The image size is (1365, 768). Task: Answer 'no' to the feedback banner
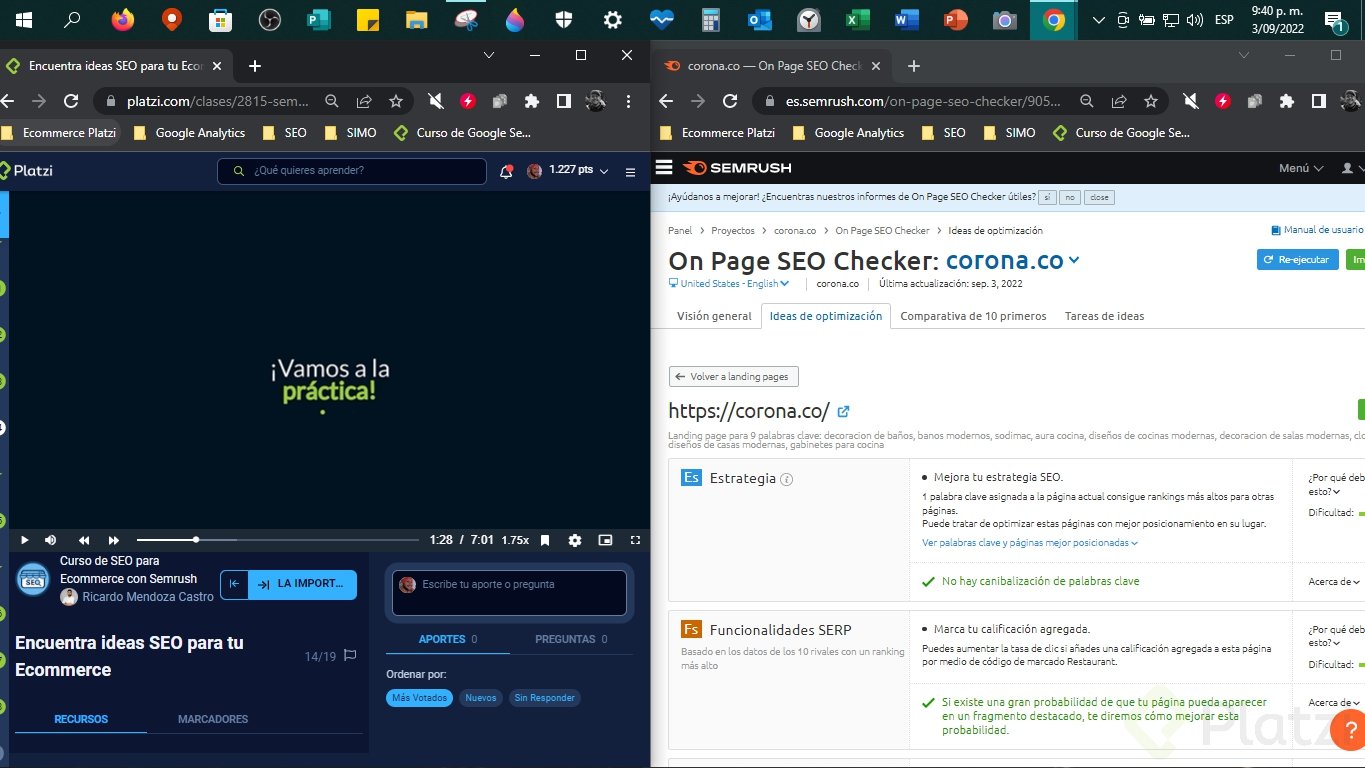pyautogui.click(x=1071, y=197)
